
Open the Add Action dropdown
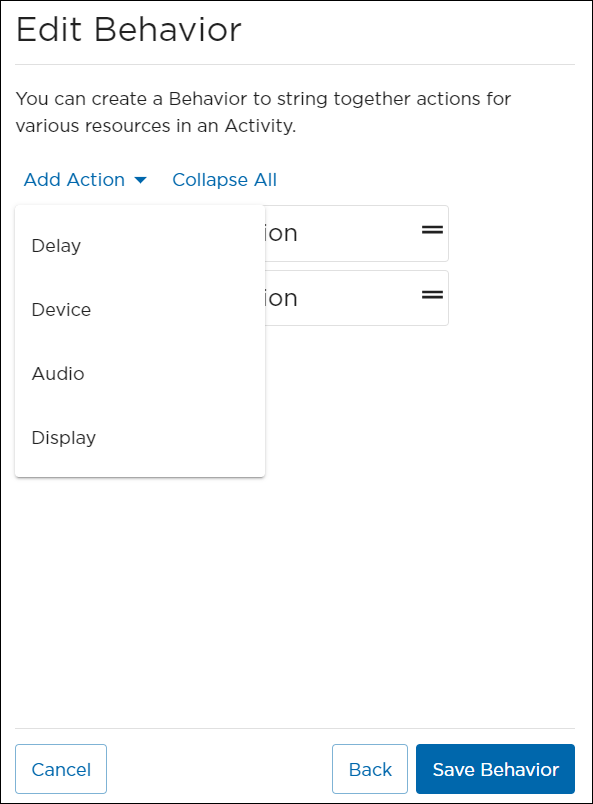coord(75,180)
